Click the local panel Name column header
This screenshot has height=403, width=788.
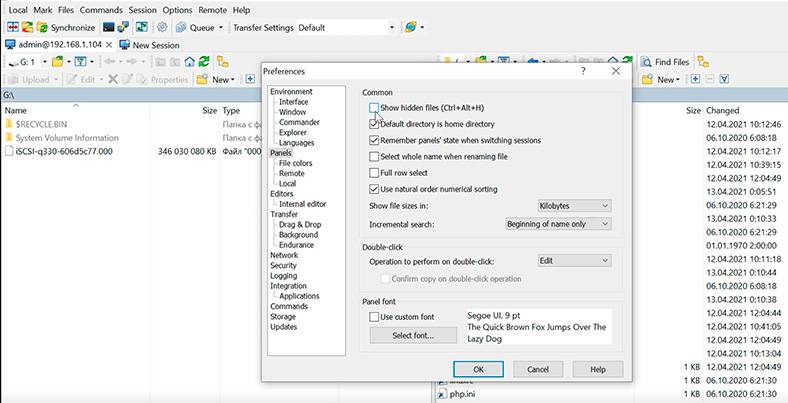15,111
